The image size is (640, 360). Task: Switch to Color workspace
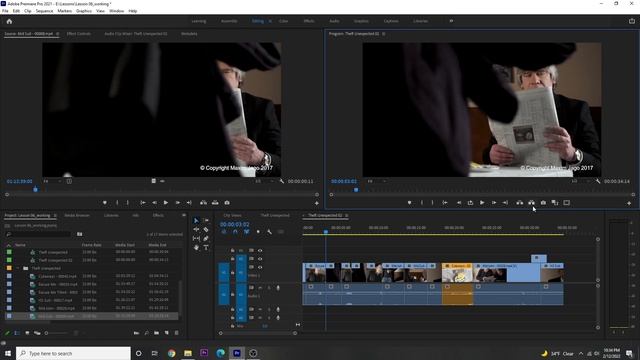point(283,21)
